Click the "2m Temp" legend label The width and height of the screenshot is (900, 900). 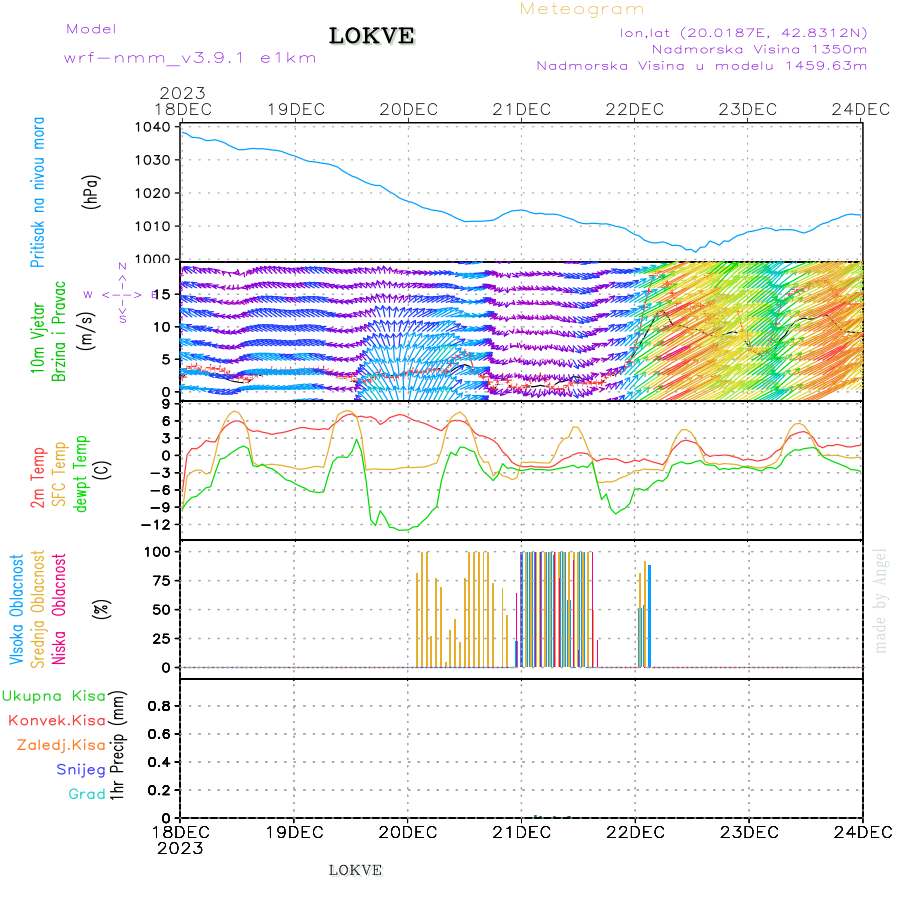(38, 478)
